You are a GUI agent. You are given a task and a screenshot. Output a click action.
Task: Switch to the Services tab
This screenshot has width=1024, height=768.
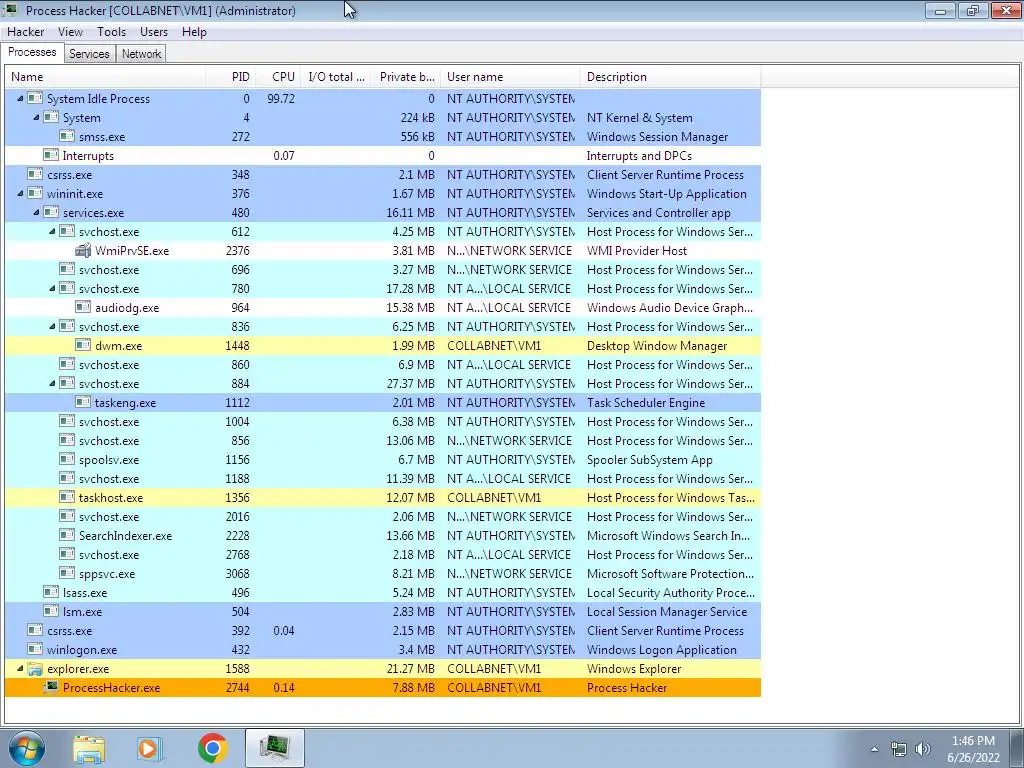point(89,54)
